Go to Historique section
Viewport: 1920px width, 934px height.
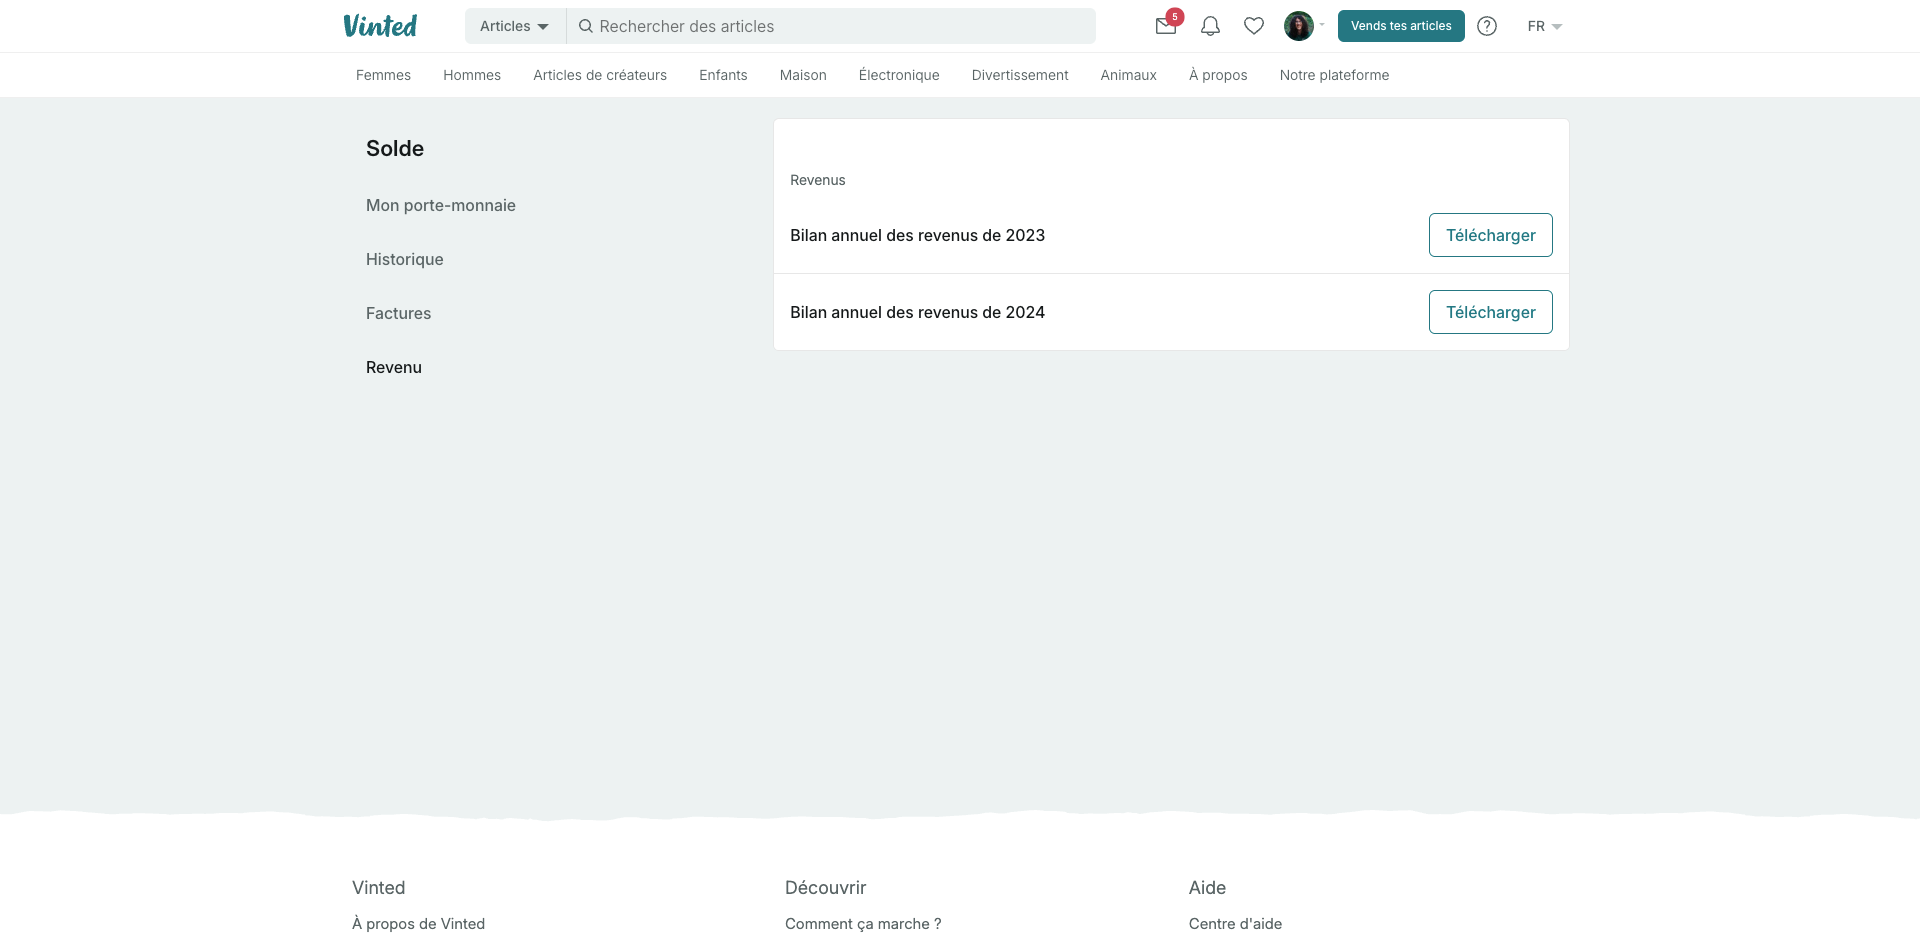[x=404, y=259]
